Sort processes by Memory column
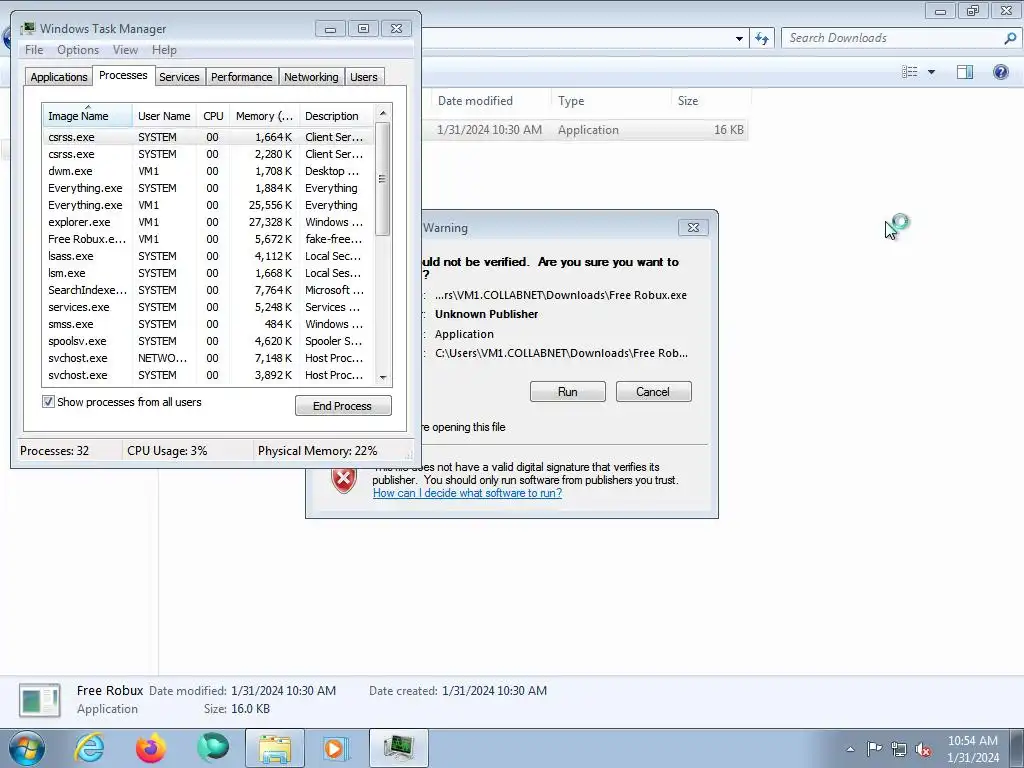Viewport: 1024px width, 768px height. [x=264, y=116]
